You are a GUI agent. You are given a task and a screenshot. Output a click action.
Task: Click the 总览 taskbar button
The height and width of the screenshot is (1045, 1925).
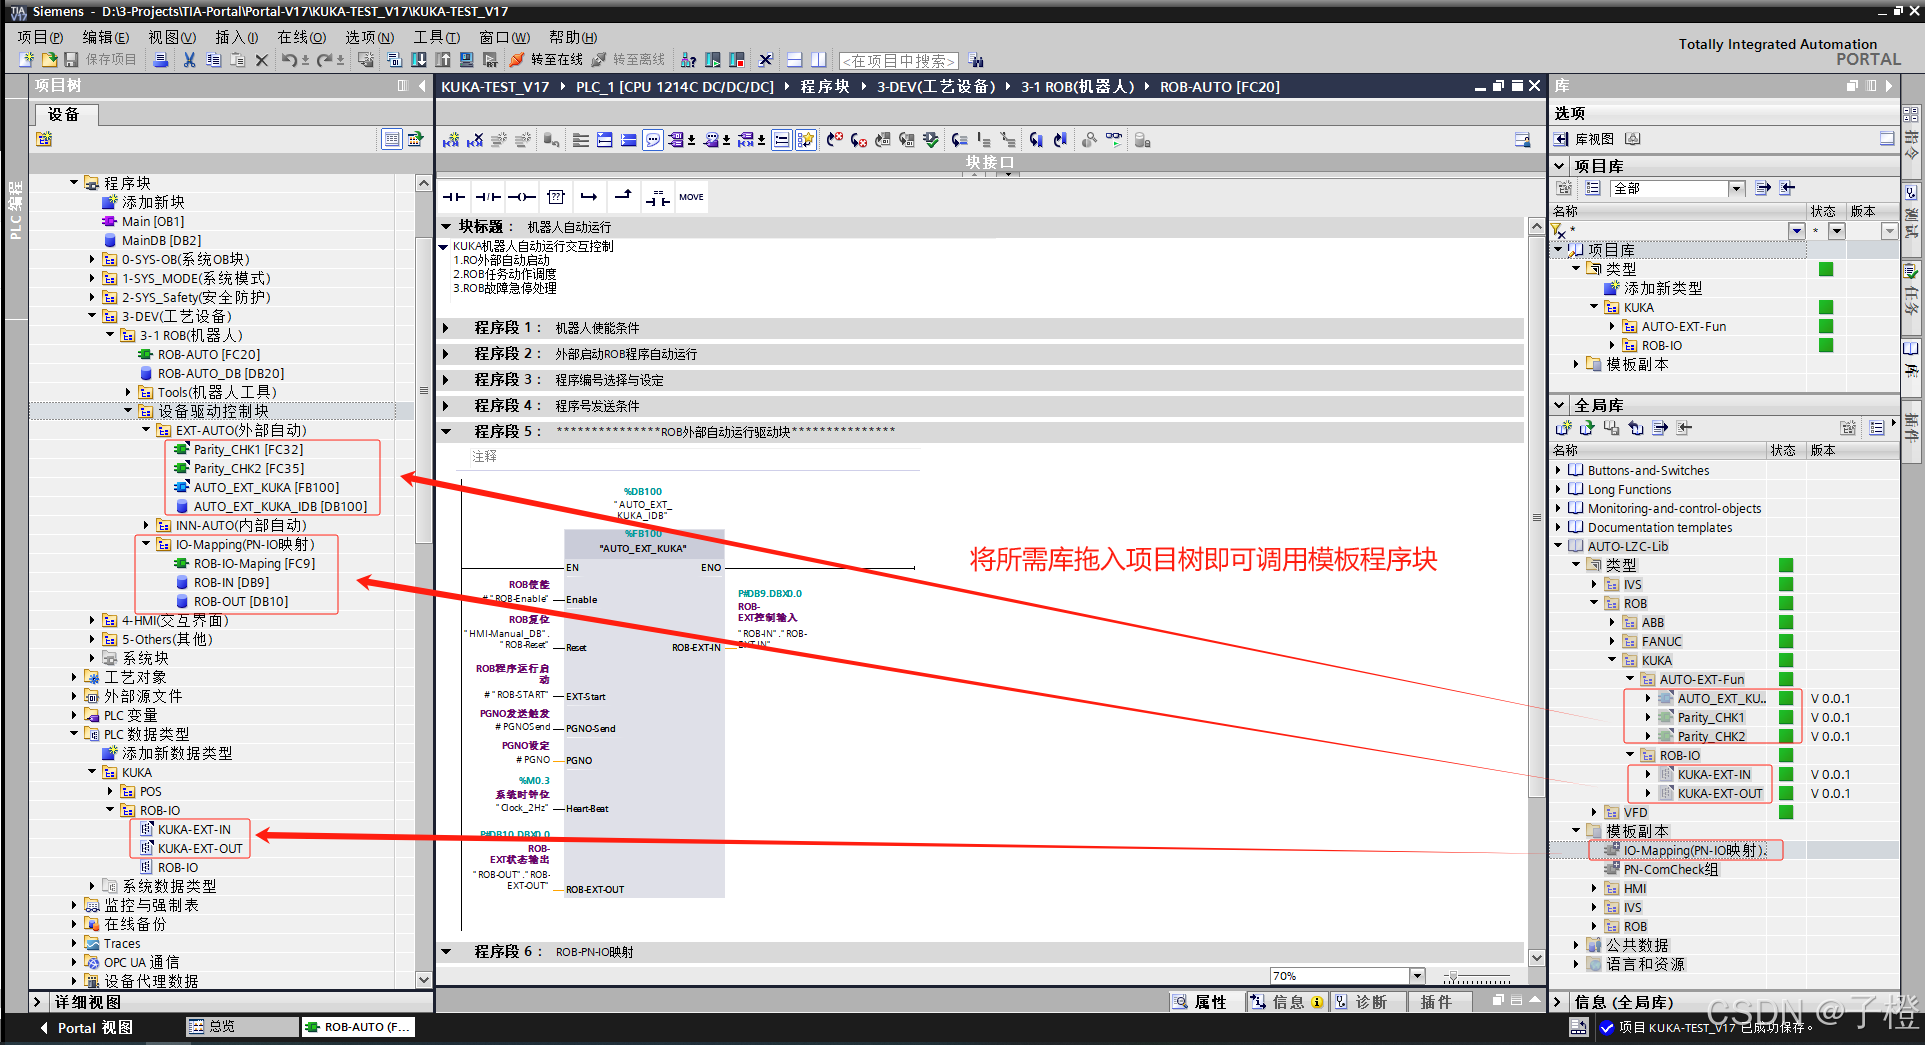tap(242, 1027)
